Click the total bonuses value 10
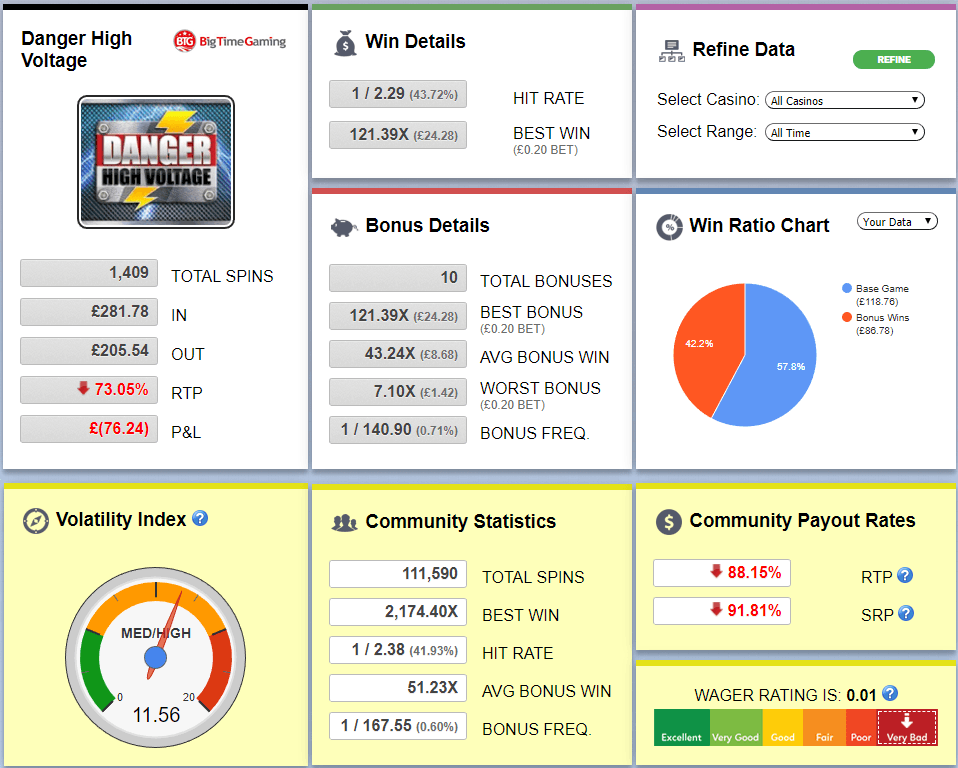Image resolution: width=958 pixels, height=768 pixels. (398, 278)
